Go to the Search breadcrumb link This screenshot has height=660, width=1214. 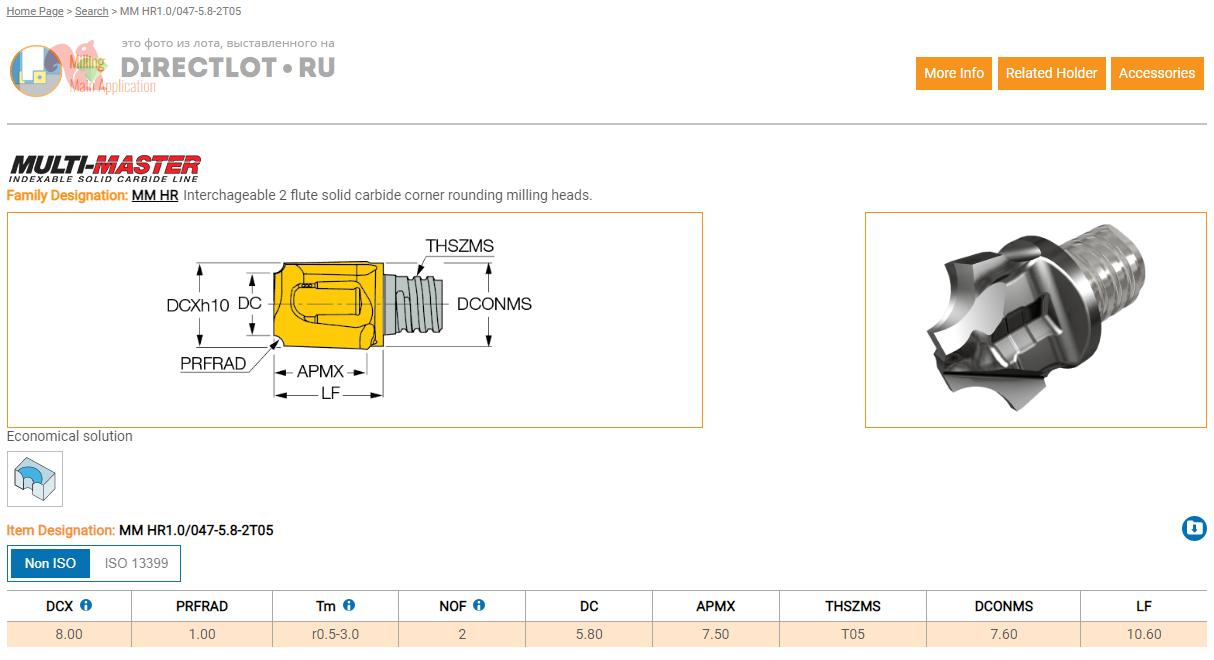coord(91,11)
